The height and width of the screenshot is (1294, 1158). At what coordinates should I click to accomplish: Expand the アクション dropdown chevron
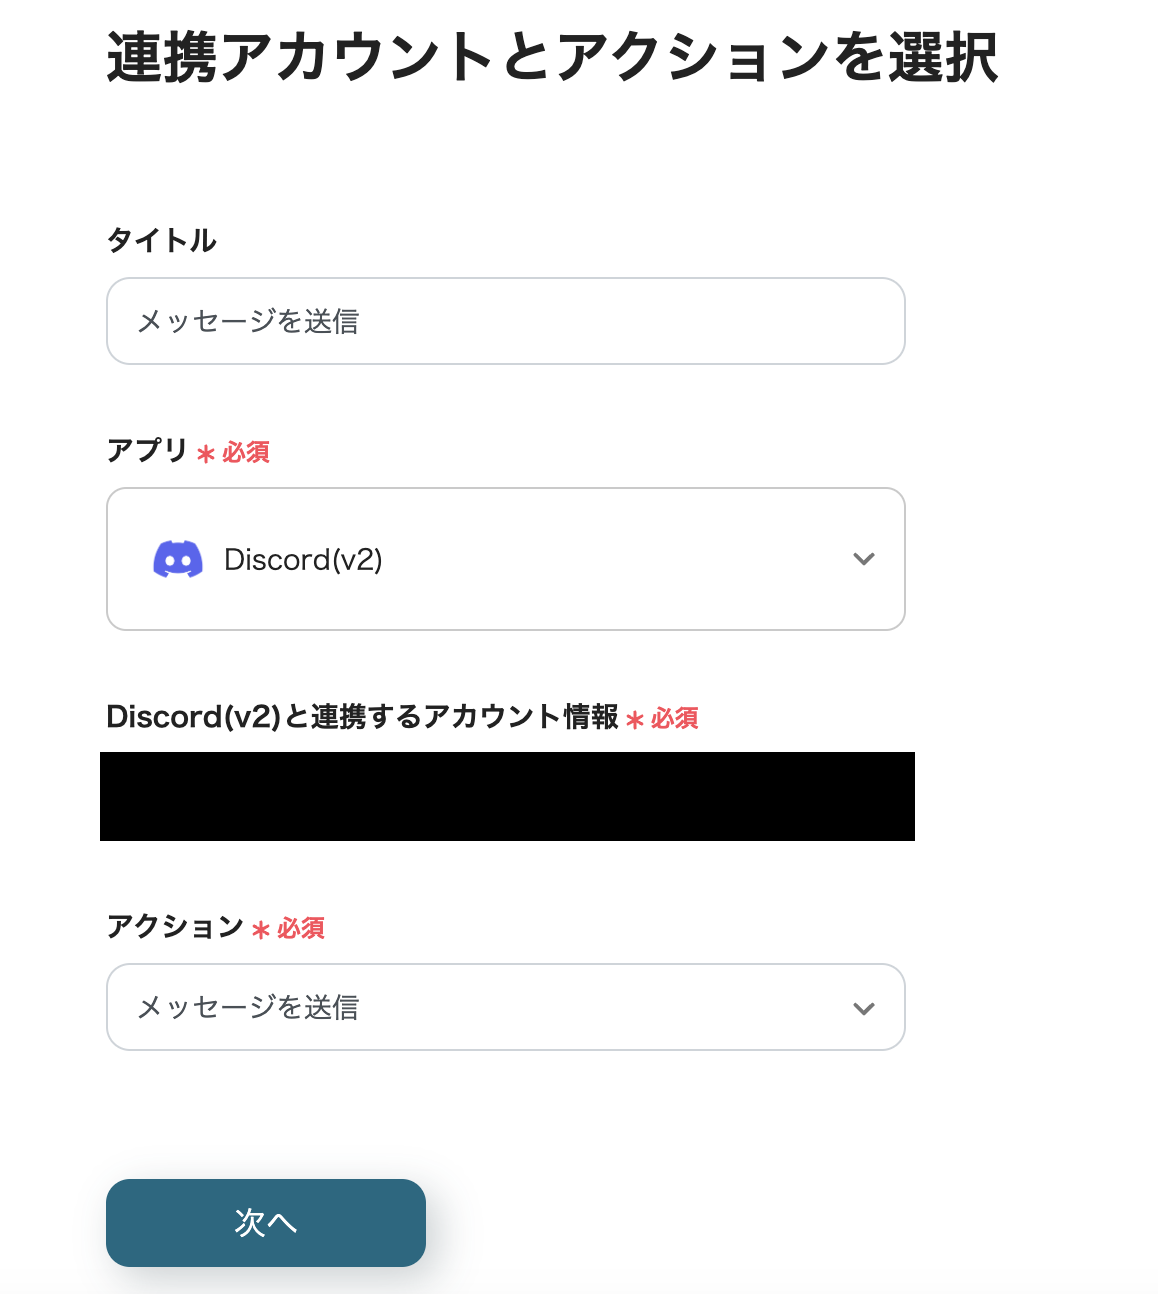point(864,1007)
